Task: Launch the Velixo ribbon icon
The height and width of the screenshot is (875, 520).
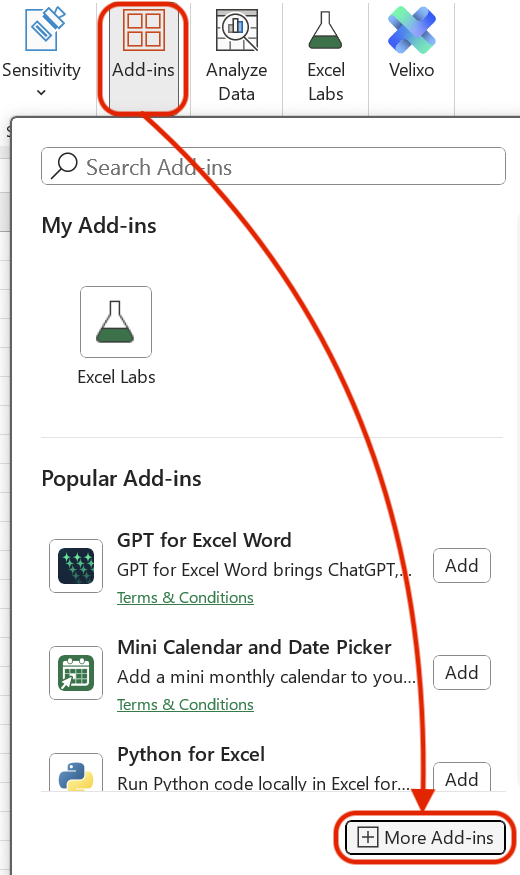Action: (412, 44)
